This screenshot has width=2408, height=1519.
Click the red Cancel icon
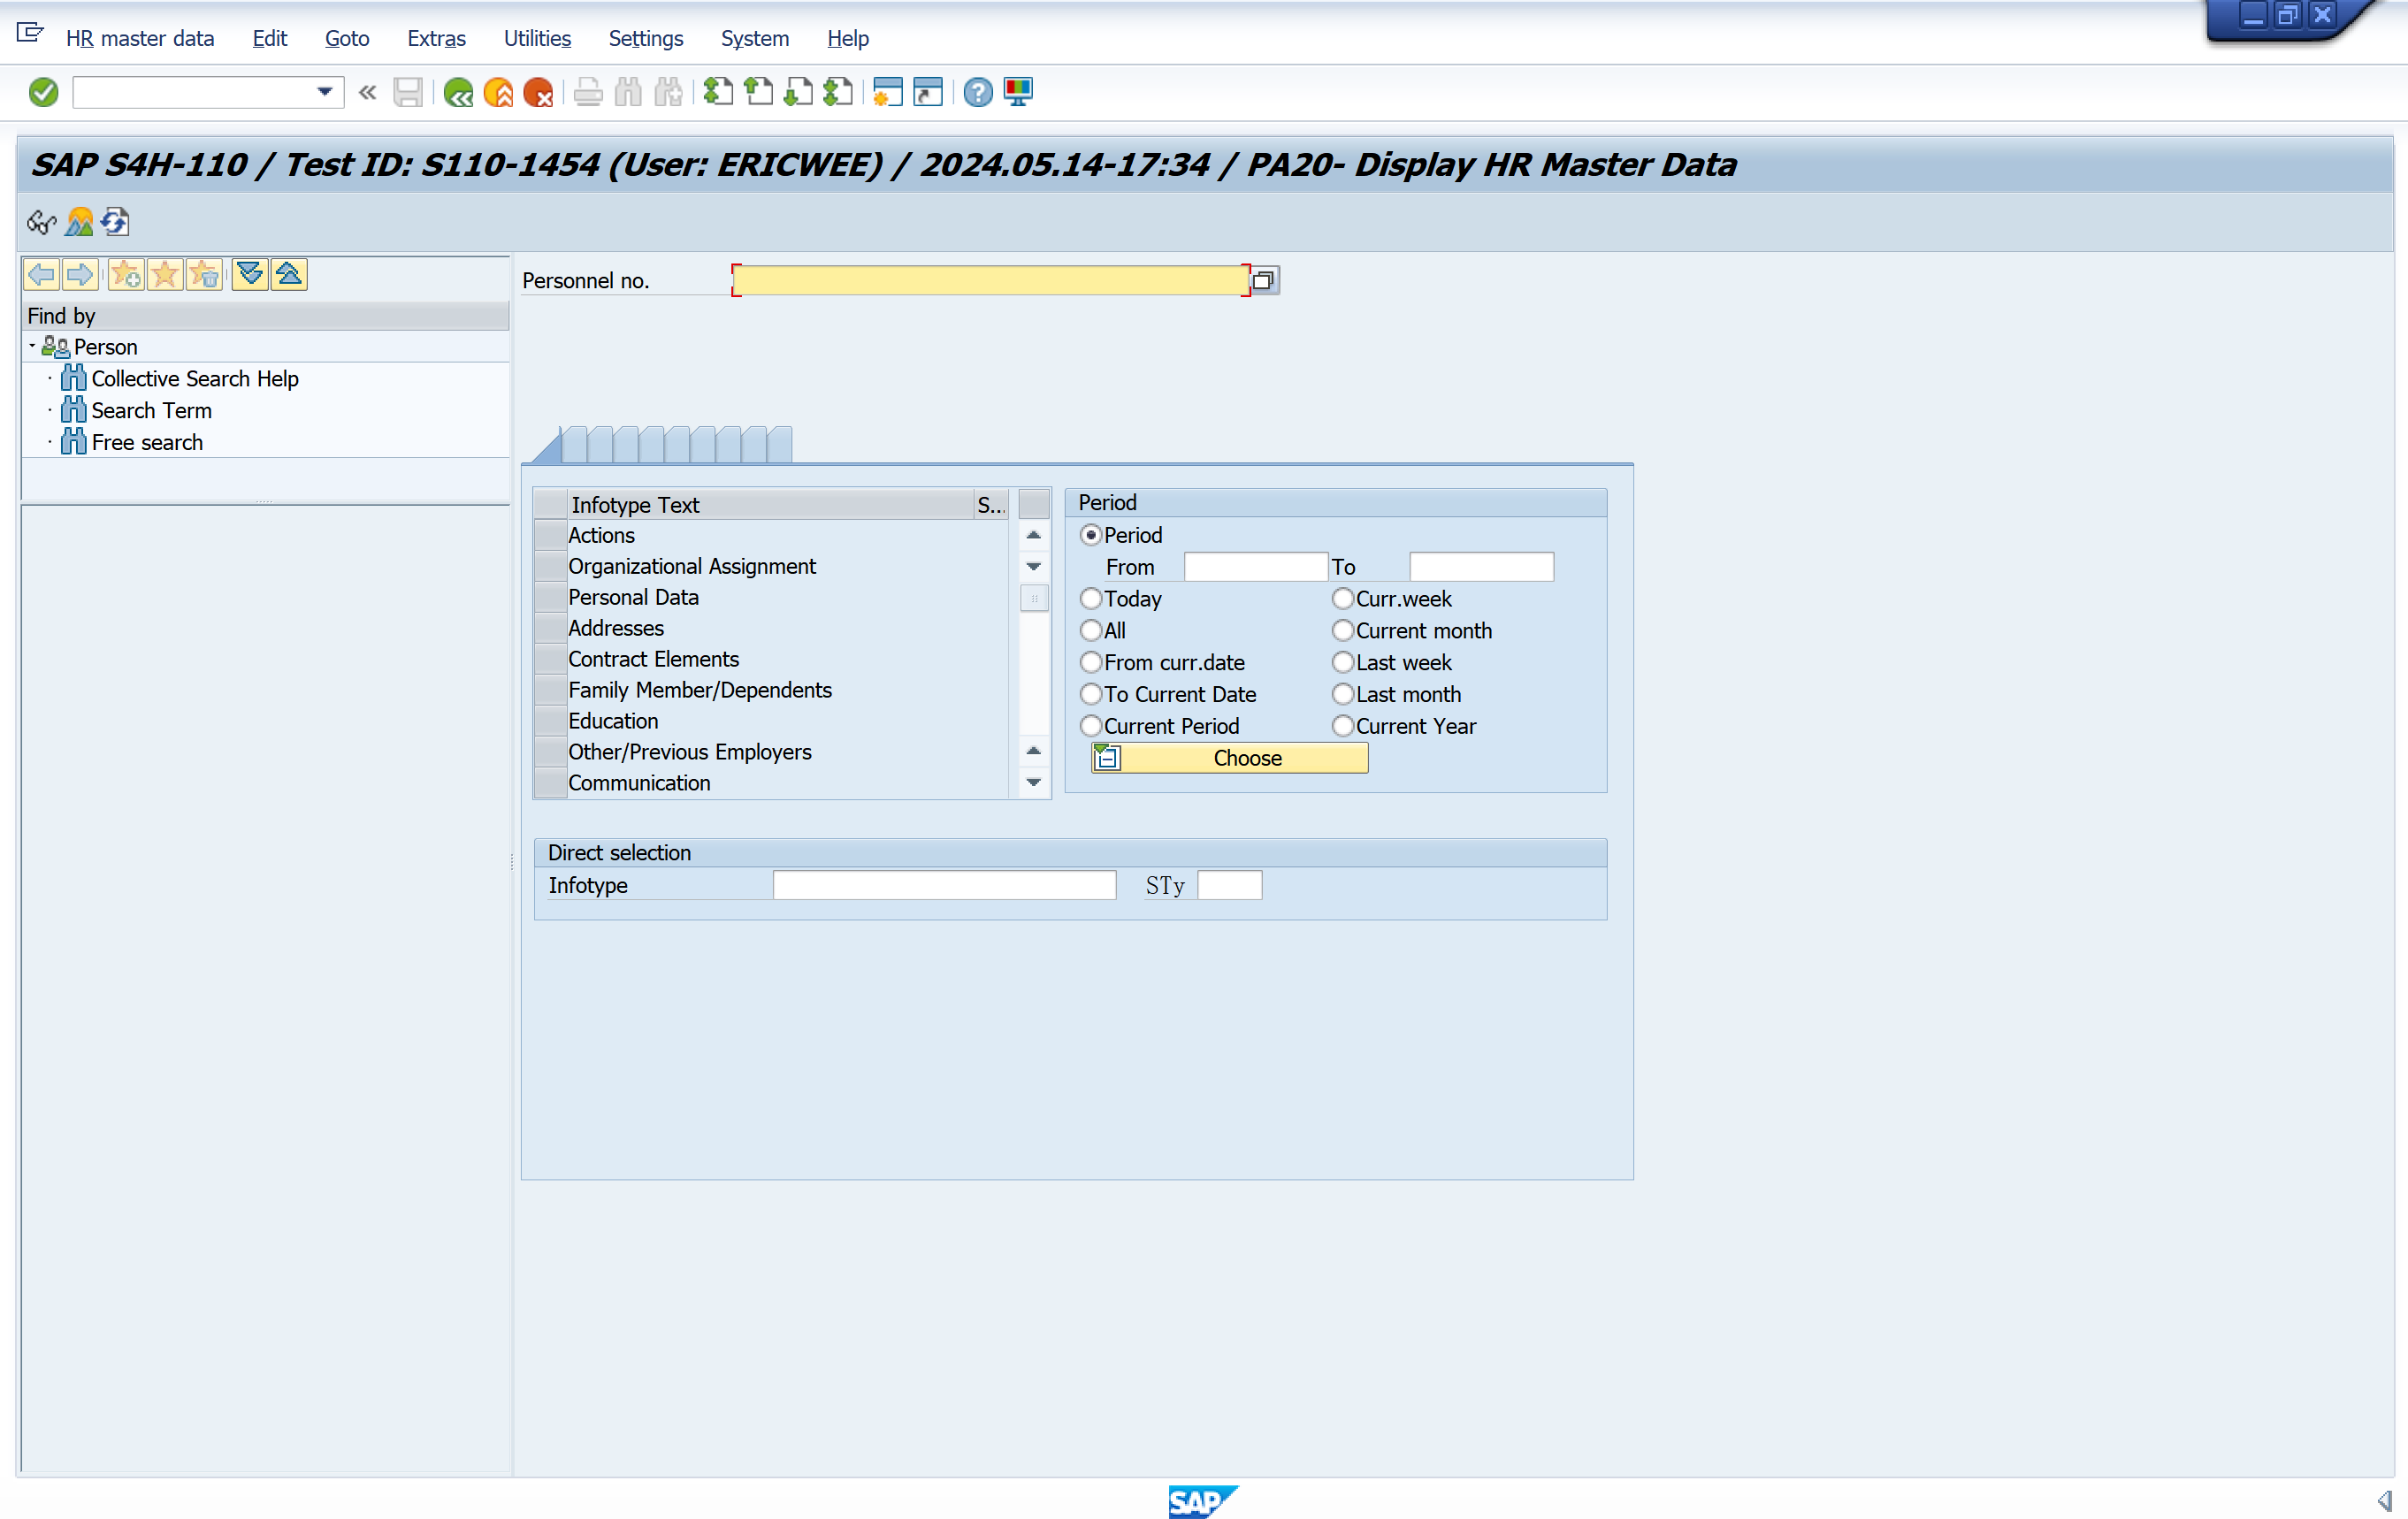point(538,92)
